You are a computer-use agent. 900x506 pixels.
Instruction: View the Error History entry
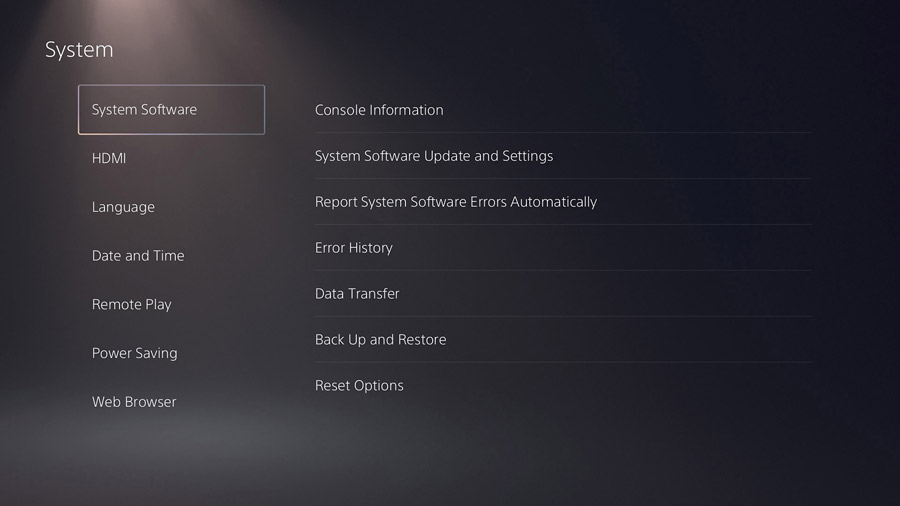pos(354,248)
